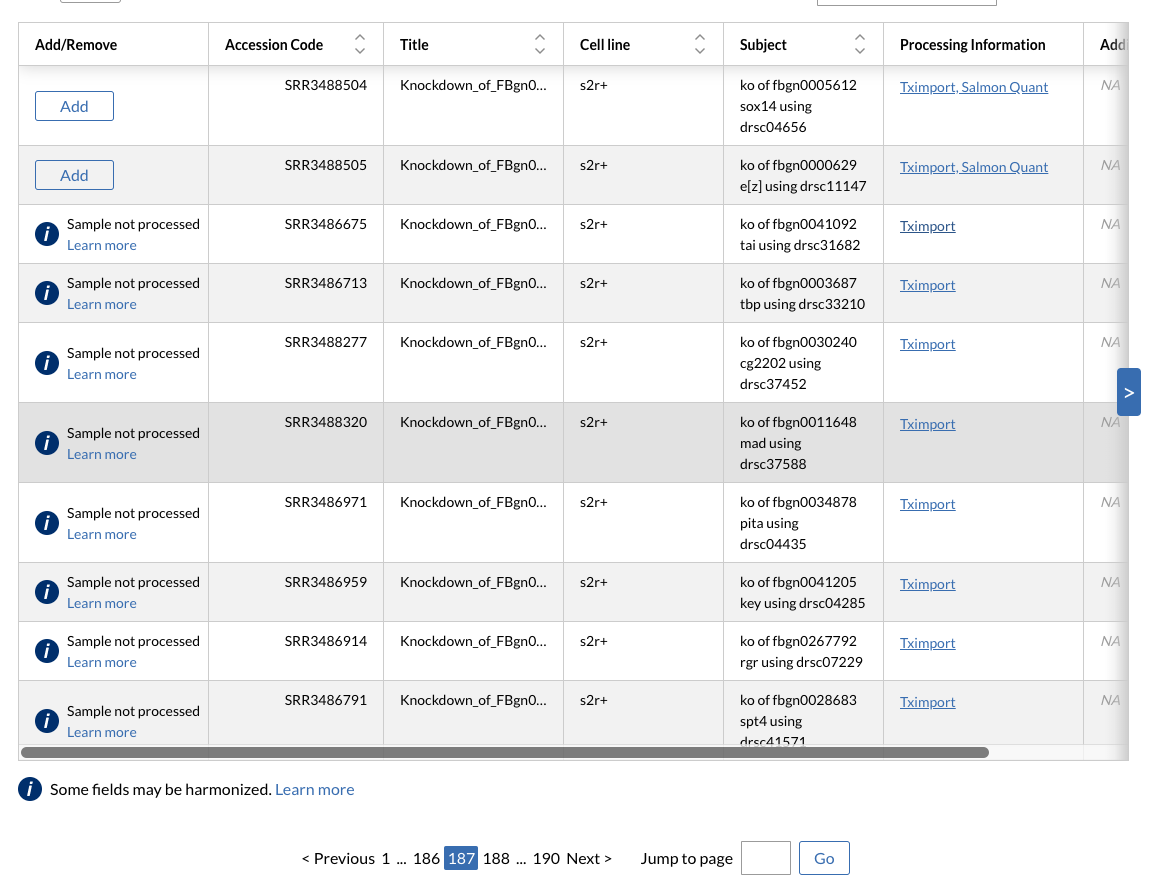
Task: Click info icon beside harmonized fields note
Action: (30, 789)
